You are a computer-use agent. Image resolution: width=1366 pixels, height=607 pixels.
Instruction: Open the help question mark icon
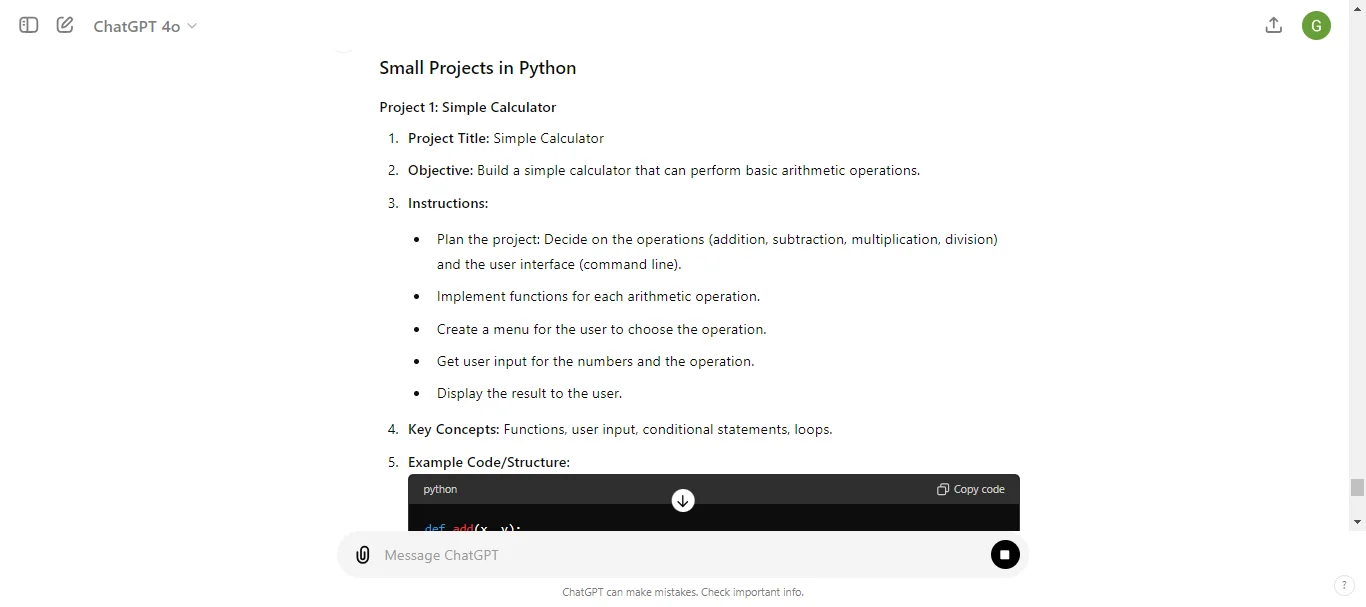pos(1344,586)
